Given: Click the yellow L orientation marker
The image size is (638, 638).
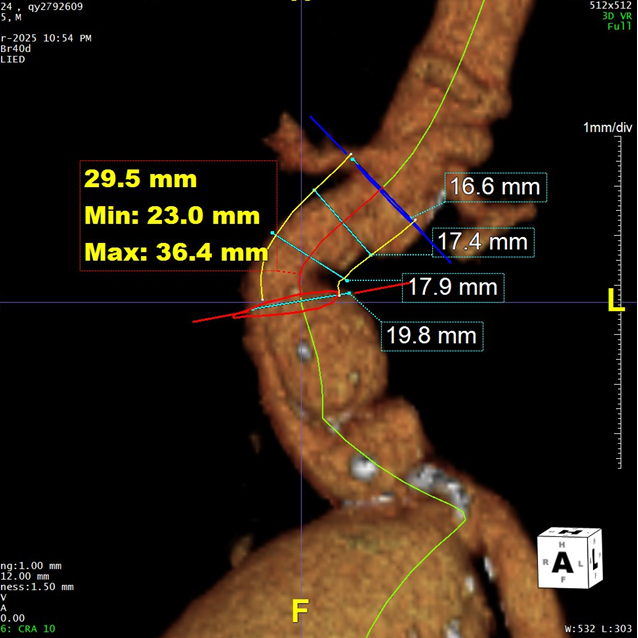Looking at the screenshot, I should coord(616,300).
